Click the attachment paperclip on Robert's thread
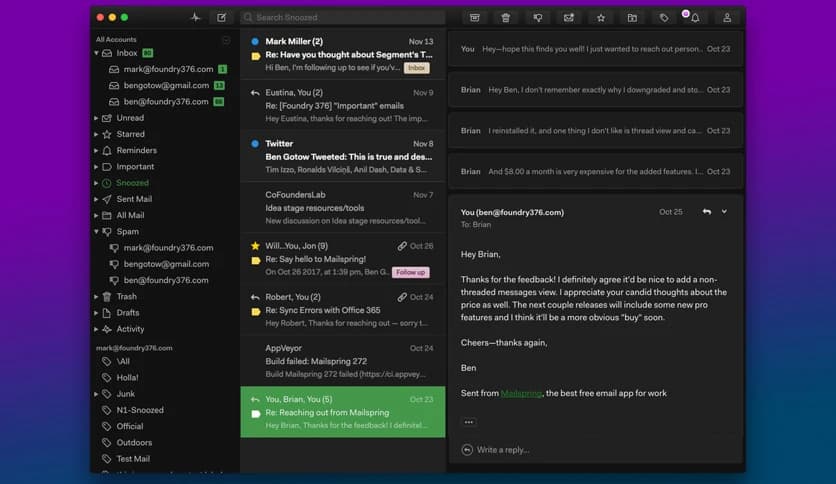This screenshot has width=836, height=484. pos(402,297)
